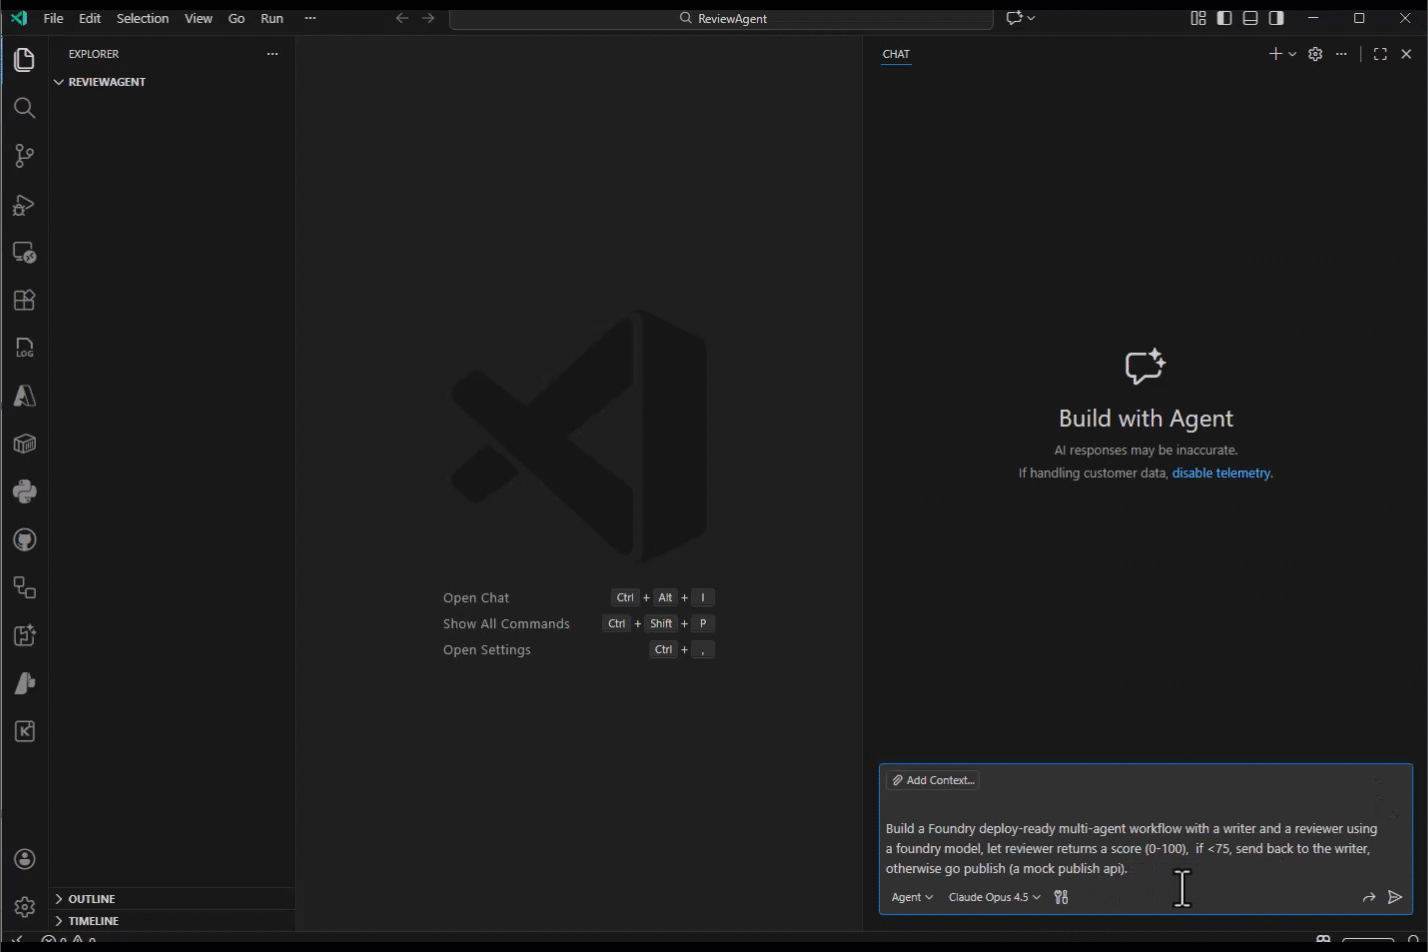Screen dimensions: 1428x952
Task: Open the Claude Opus 4.5 model picker
Action: [993, 897]
